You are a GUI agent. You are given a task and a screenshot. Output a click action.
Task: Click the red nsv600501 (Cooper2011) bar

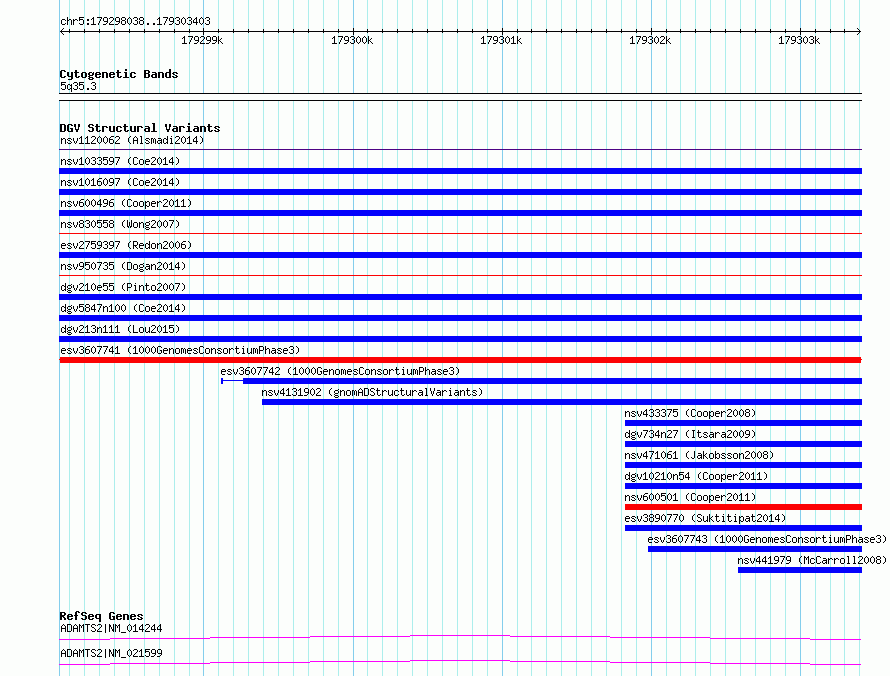point(744,507)
